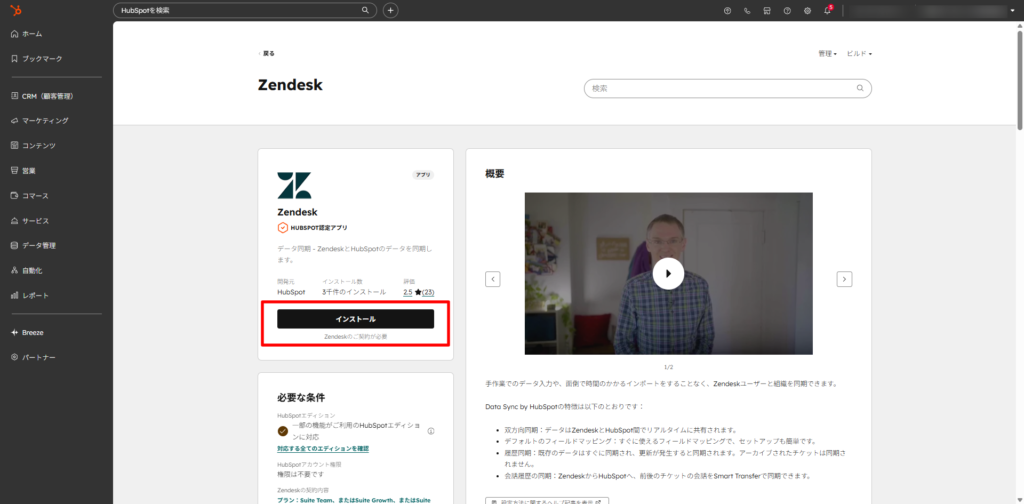Screen dimensions: 1024x504
Task: Click the 必要な条件 heading
Action: (301, 398)
